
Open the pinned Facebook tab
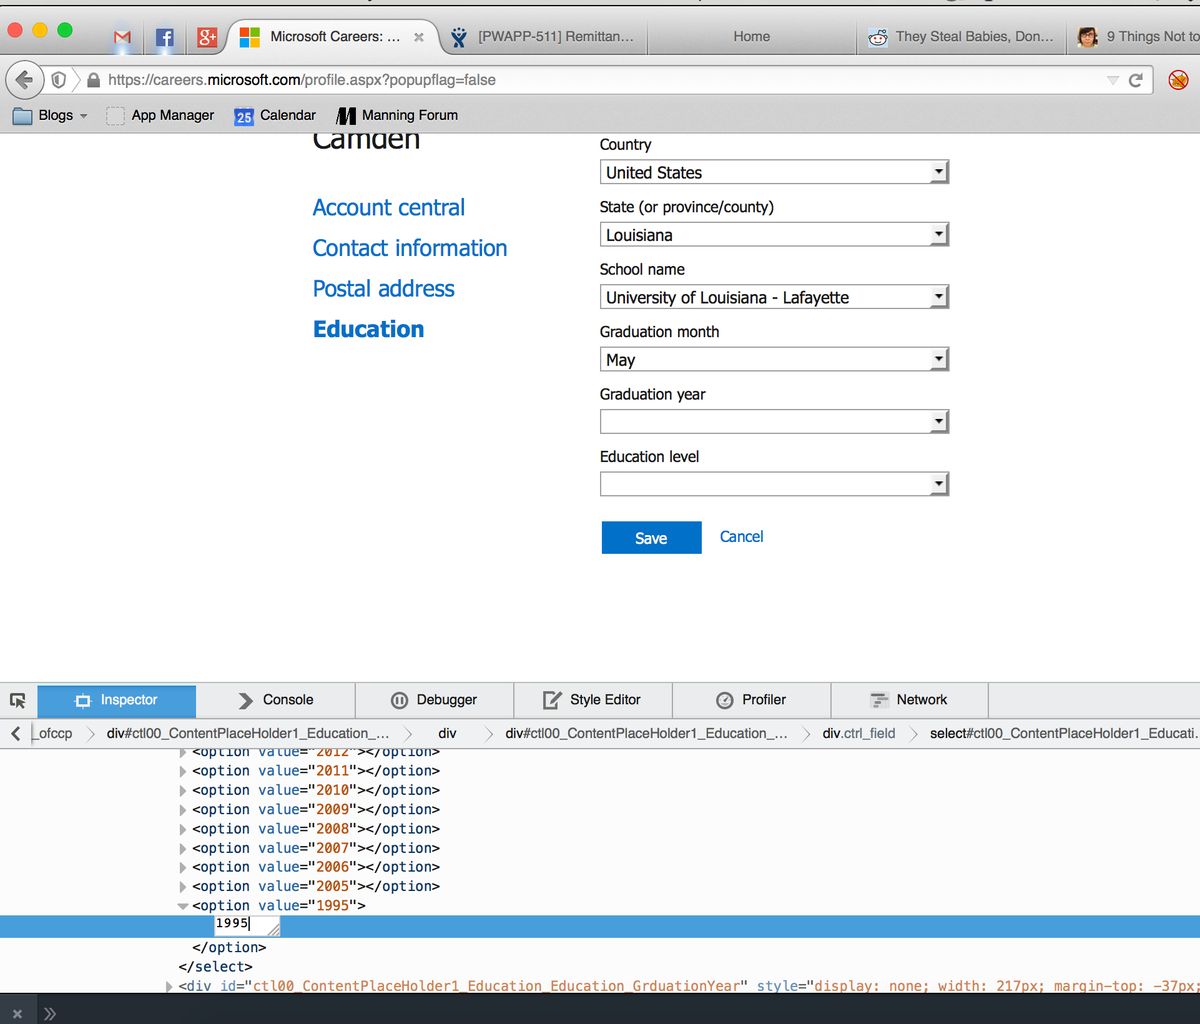tap(165, 37)
